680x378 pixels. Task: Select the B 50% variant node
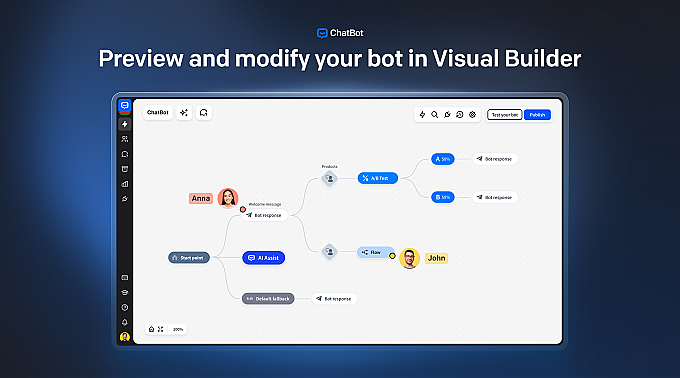pos(442,197)
